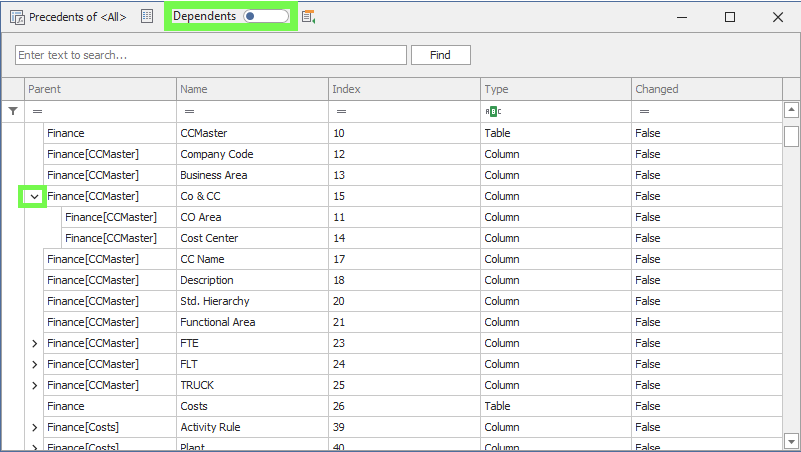Click the funnel filter row icon
Image resolution: width=801 pixels, height=452 pixels.
click(13, 112)
